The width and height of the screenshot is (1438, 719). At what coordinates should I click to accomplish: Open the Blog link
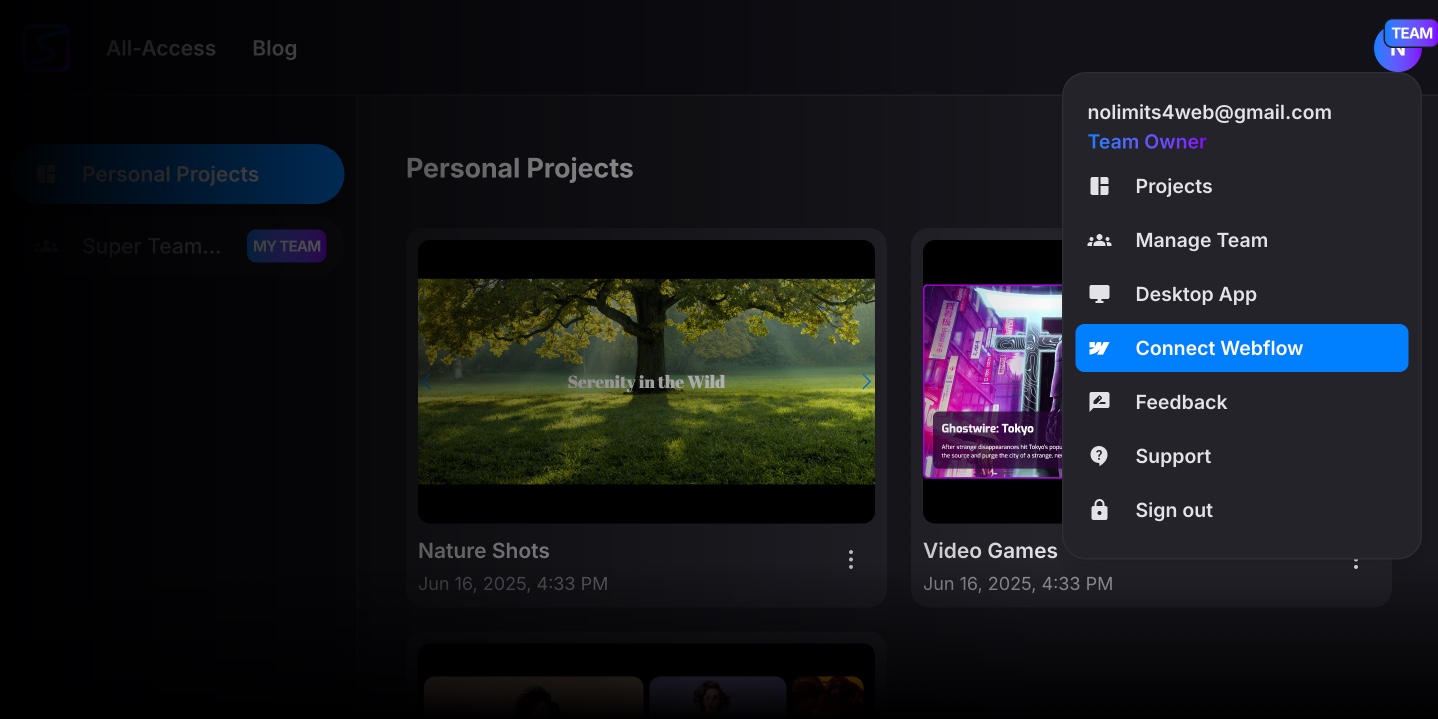tap(274, 48)
